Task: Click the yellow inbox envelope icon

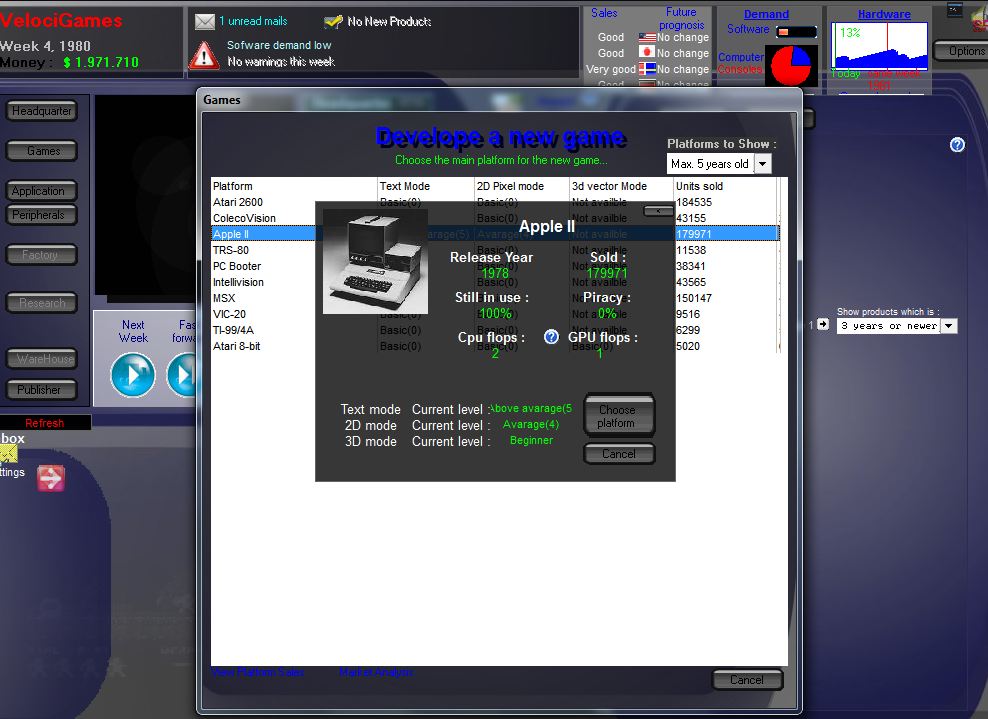Action: pyautogui.click(x=8, y=453)
